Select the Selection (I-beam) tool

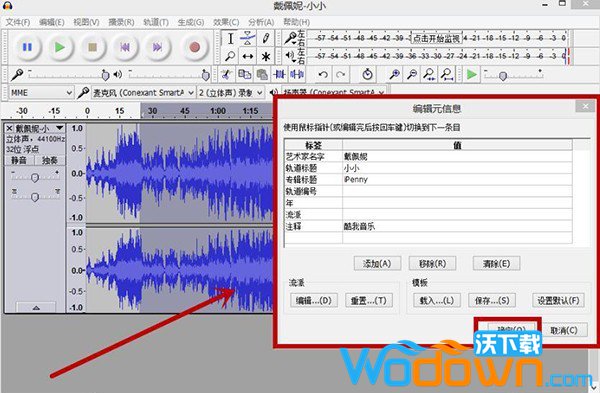click(230, 38)
